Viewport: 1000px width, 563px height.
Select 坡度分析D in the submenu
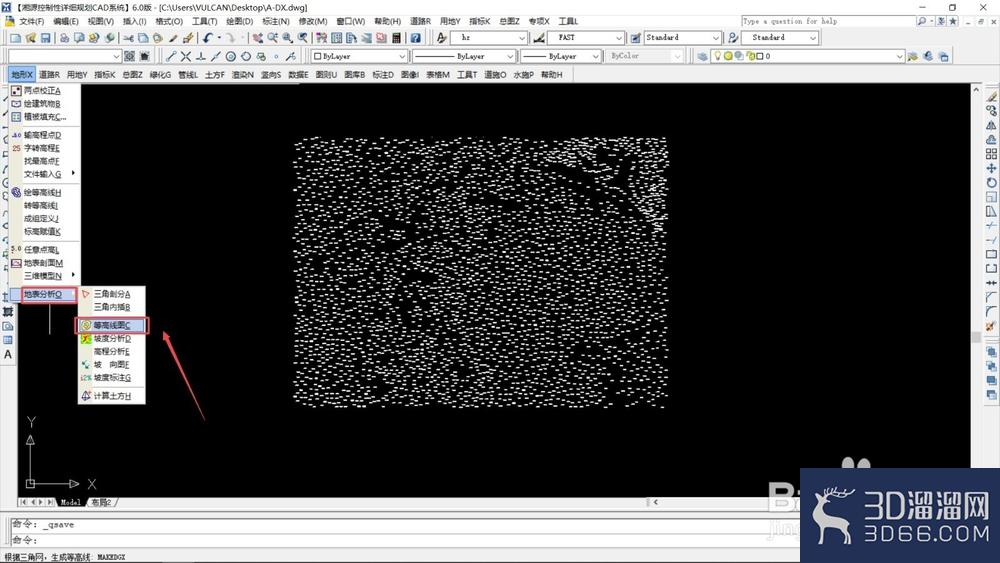112,339
